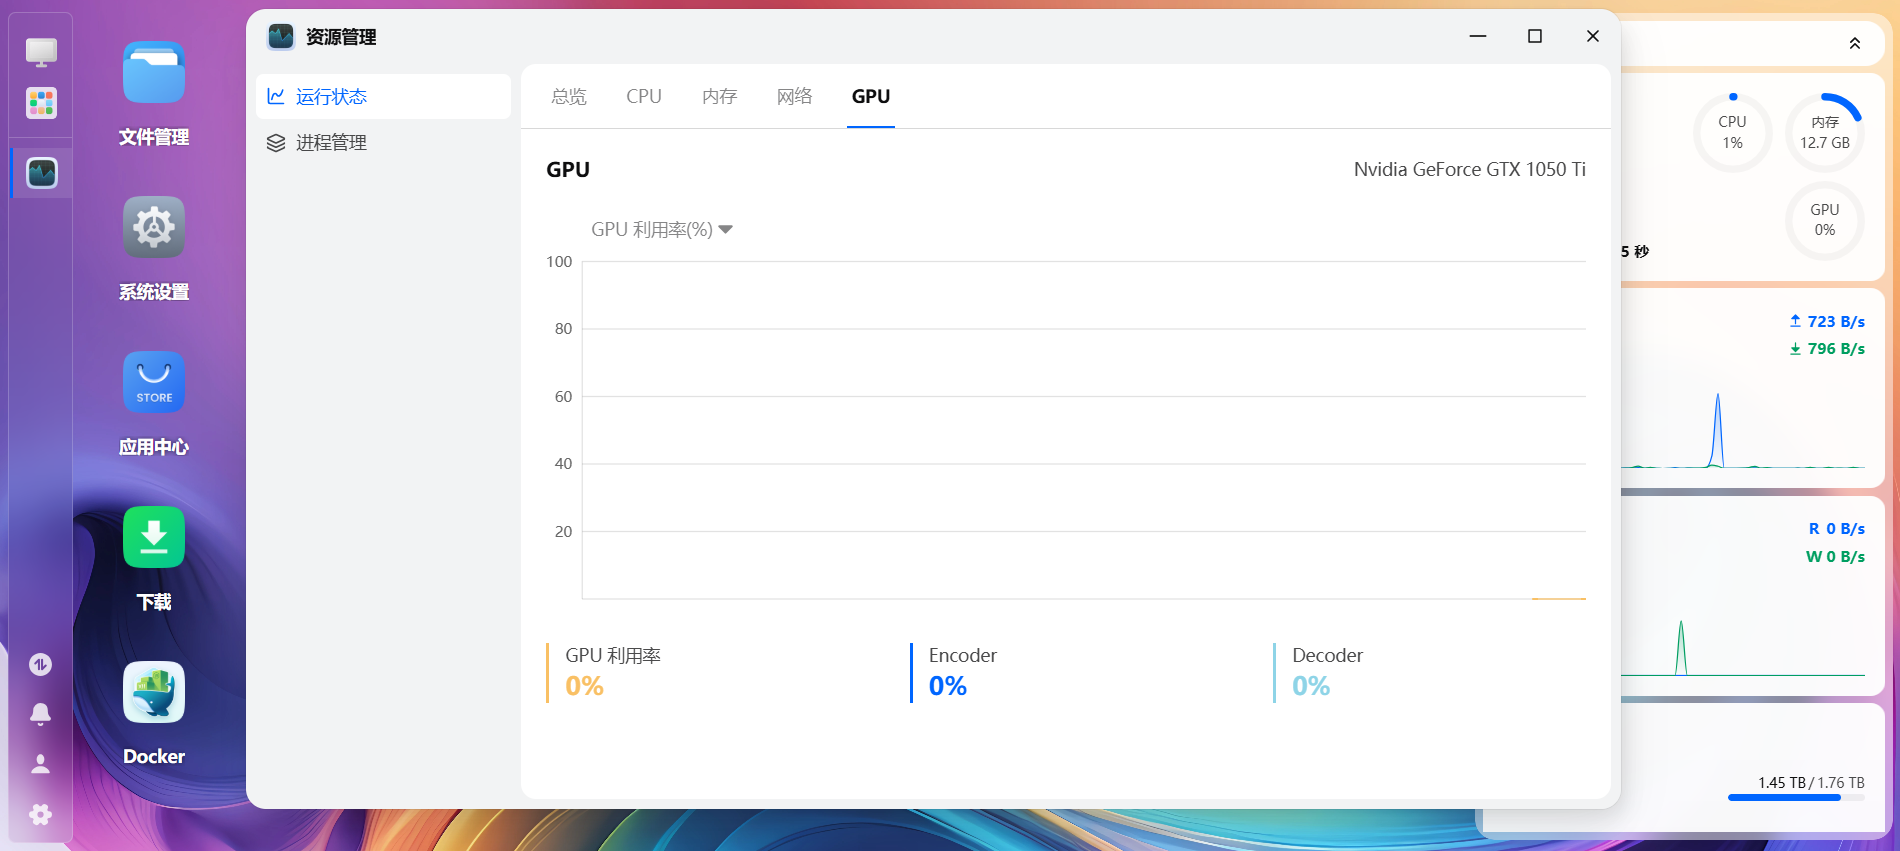Open the settings gear at the dock bottom
Image resolution: width=1900 pixels, height=851 pixels.
[x=40, y=814]
